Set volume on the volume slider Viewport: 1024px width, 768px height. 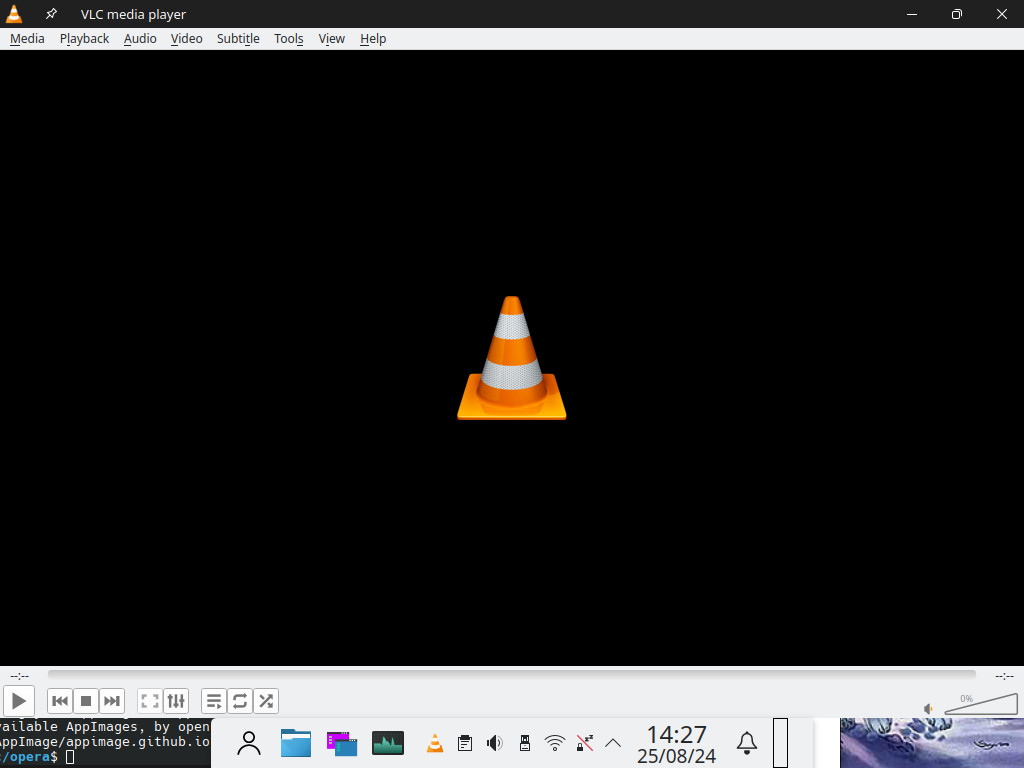[x=980, y=704]
